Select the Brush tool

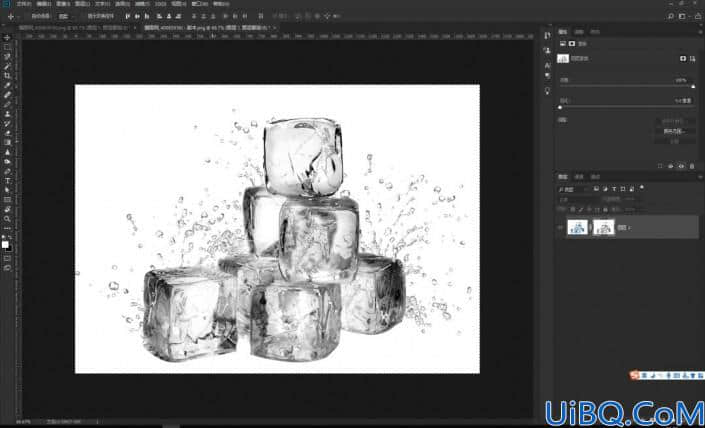coord(7,104)
